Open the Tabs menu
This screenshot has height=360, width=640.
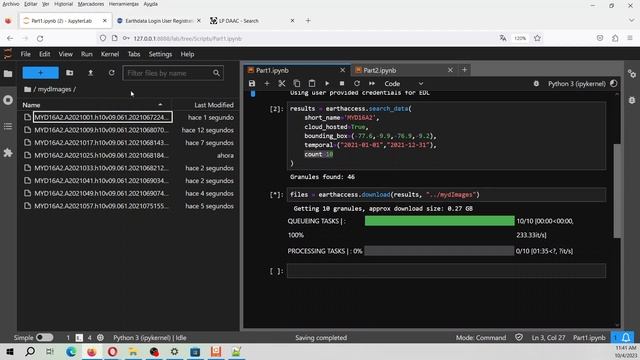[x=134, y=54]
